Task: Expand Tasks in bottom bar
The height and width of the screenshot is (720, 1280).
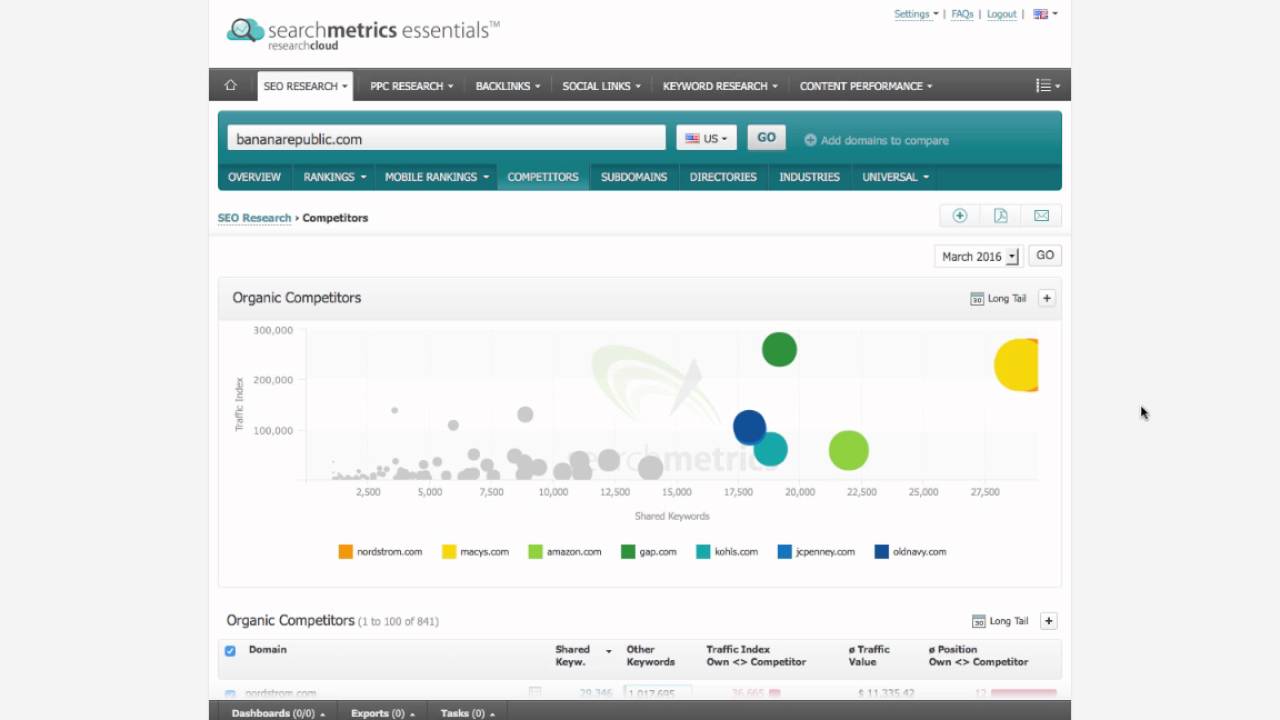Action: (x=469, y=713)
